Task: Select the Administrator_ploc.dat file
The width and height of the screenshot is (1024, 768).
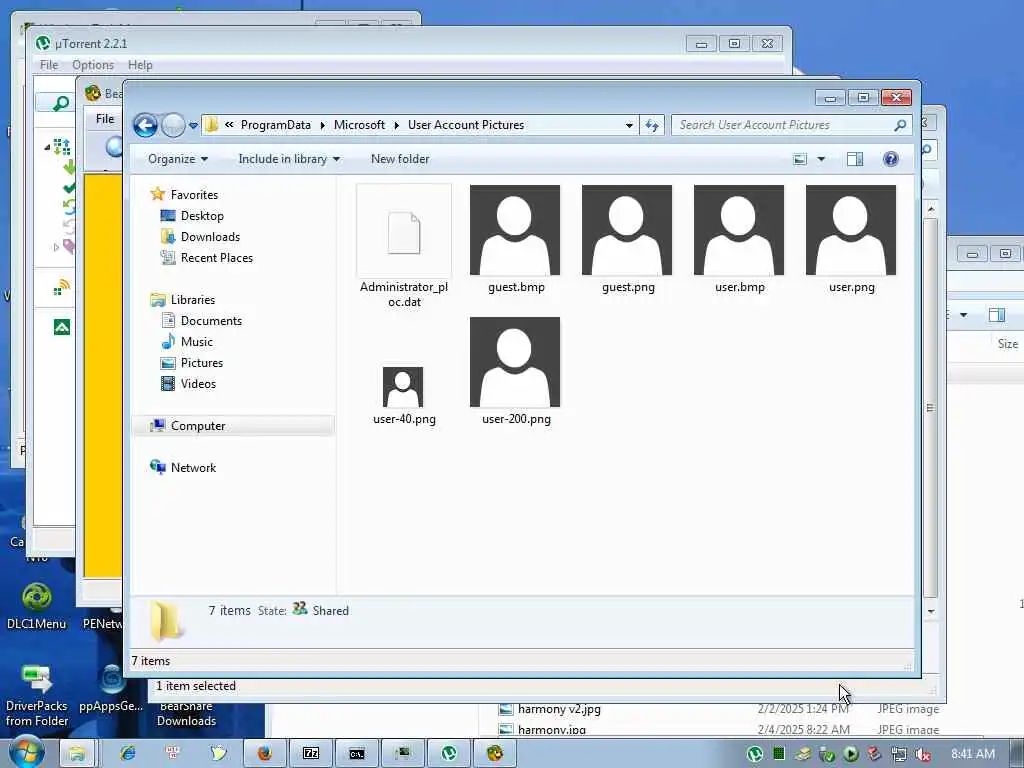Action: (404, 247)
